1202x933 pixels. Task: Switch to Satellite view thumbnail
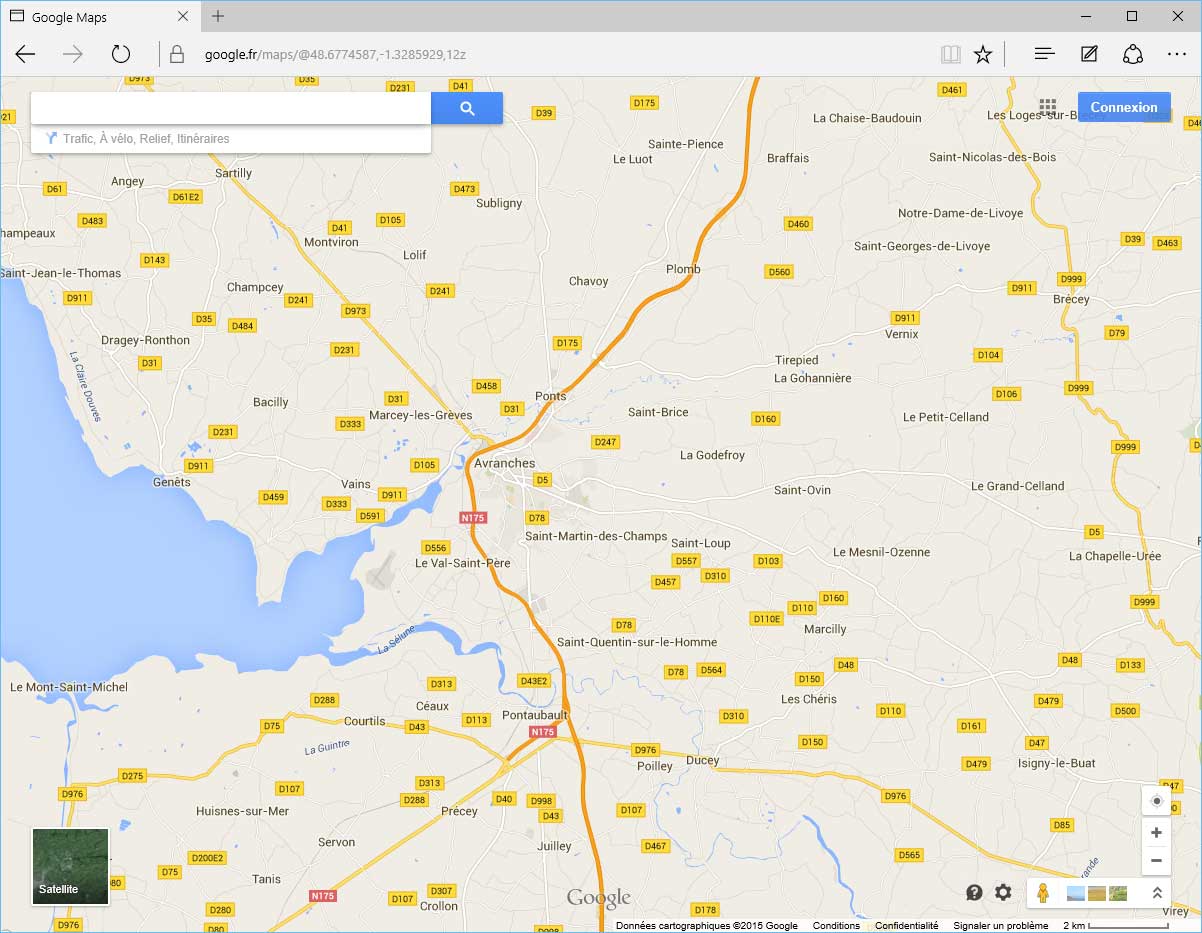(x=70, y=866)
